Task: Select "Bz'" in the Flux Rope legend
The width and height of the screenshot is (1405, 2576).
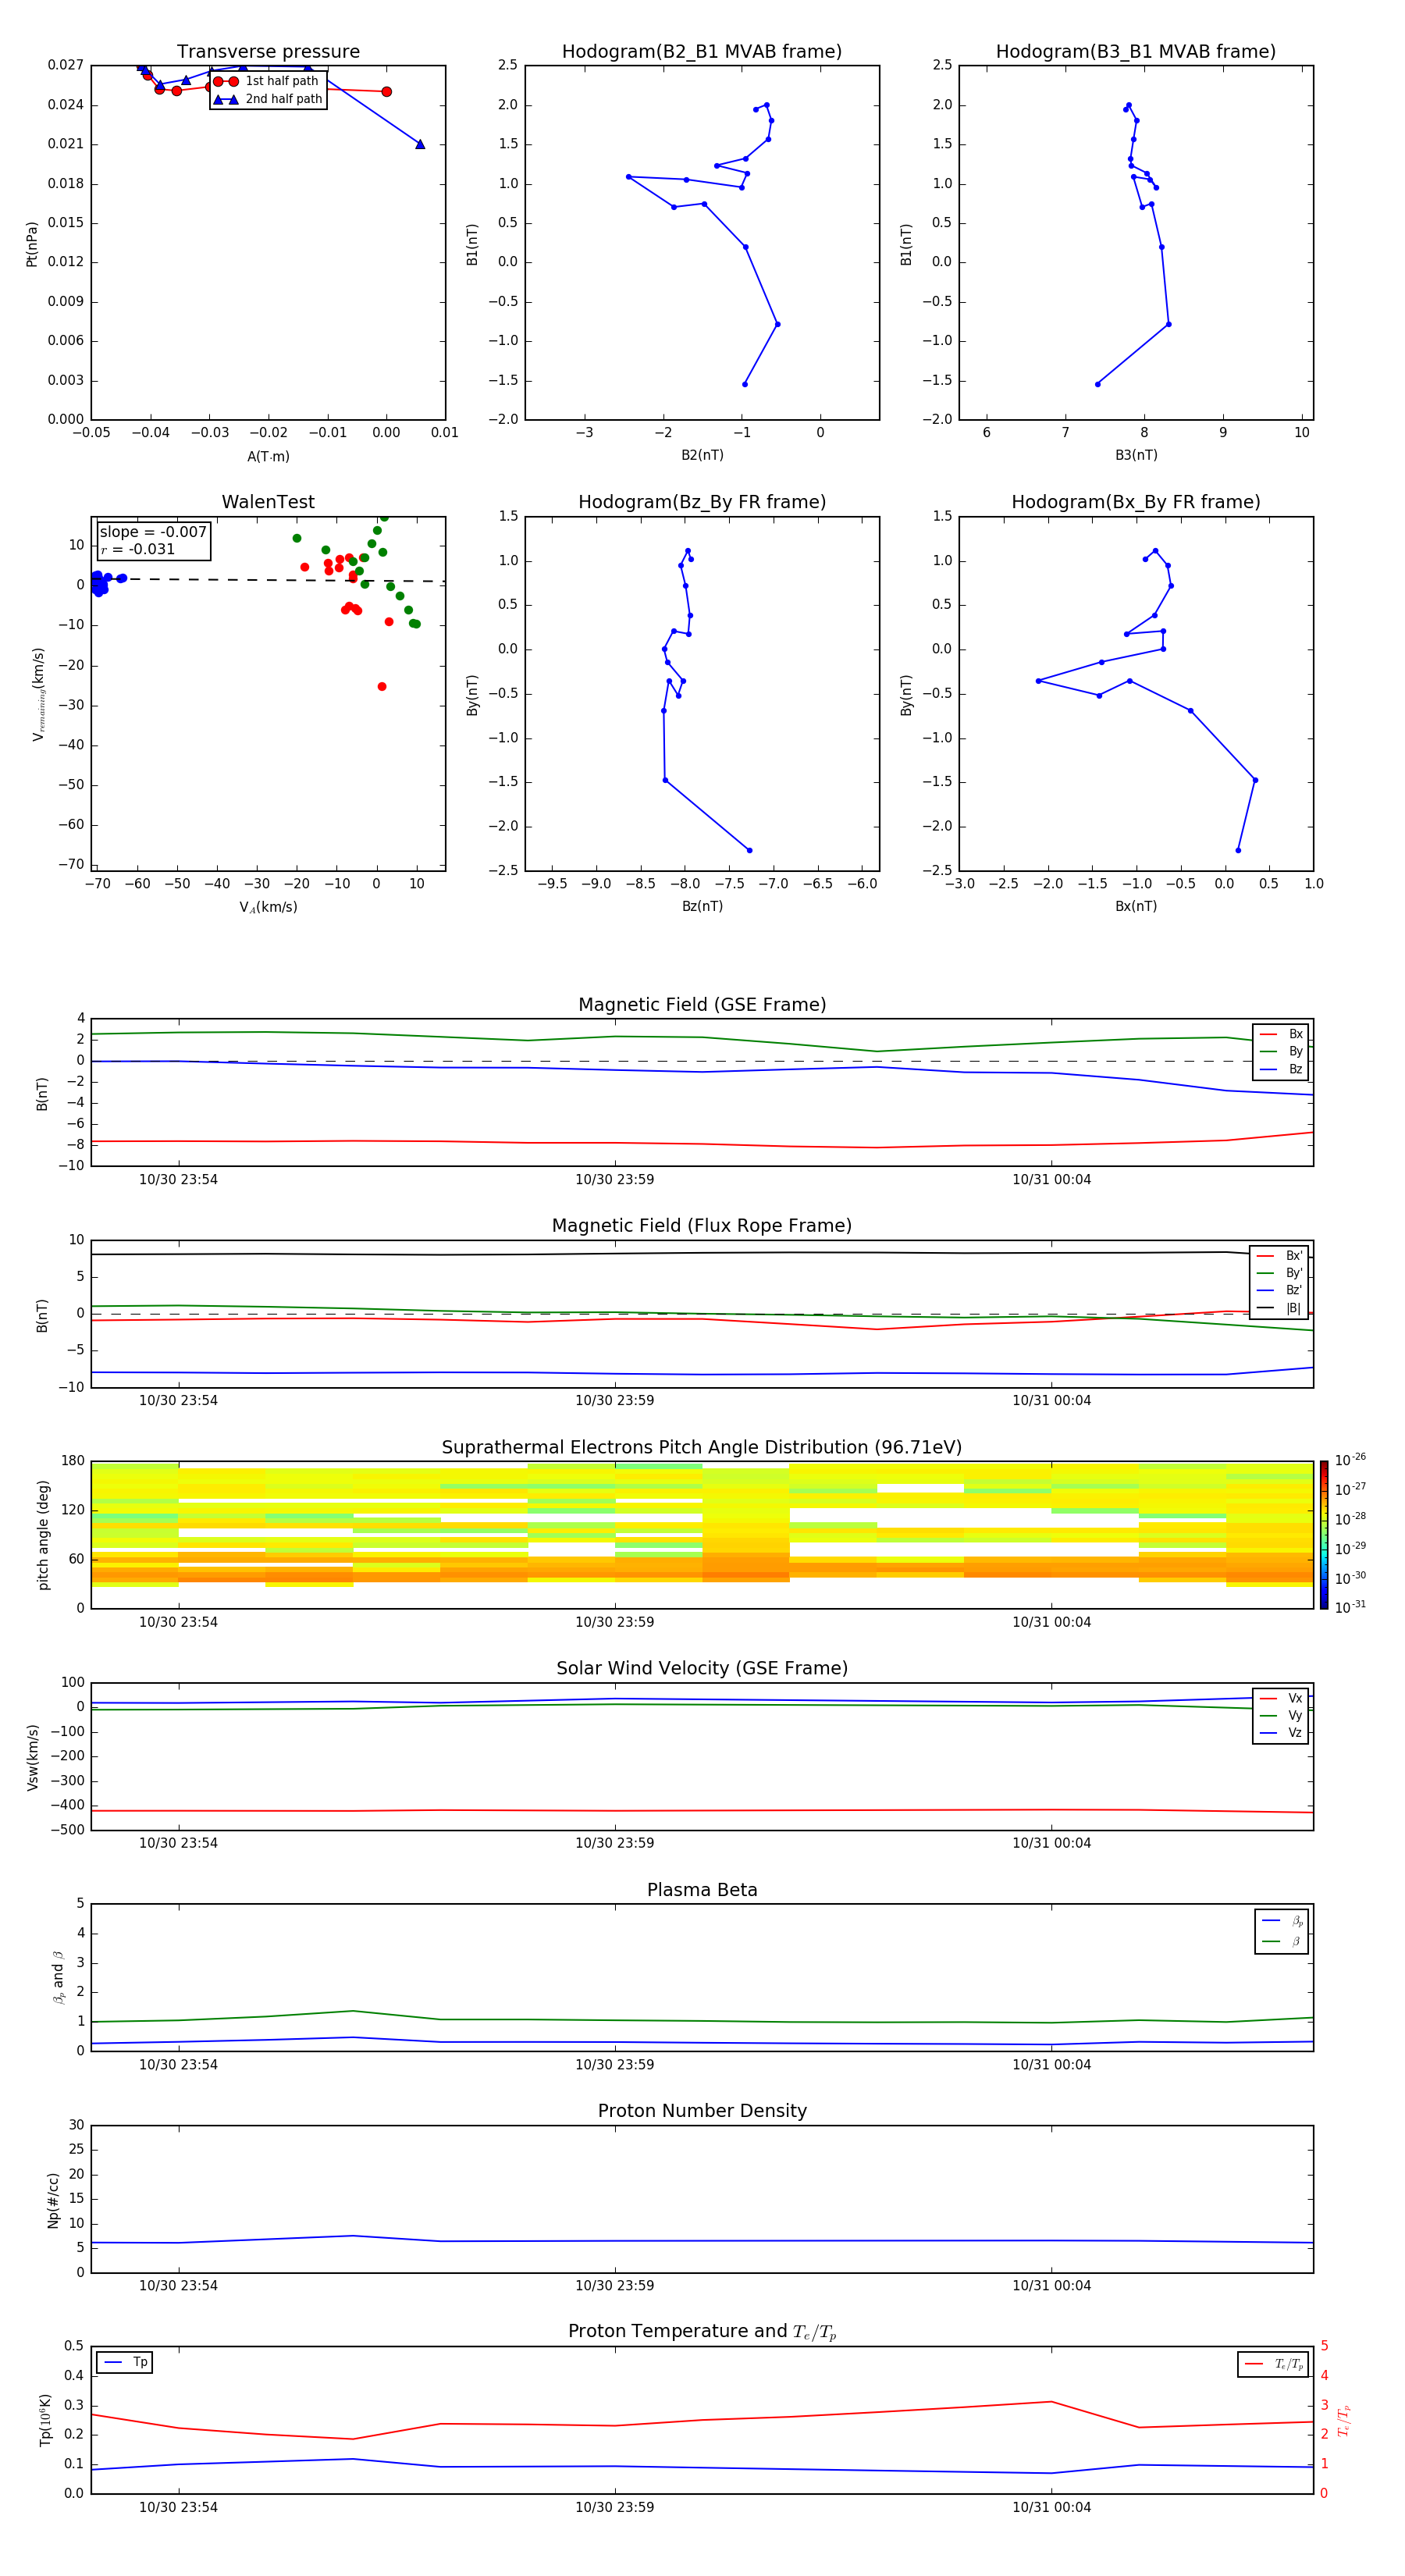Action: coord(1280,1290)
